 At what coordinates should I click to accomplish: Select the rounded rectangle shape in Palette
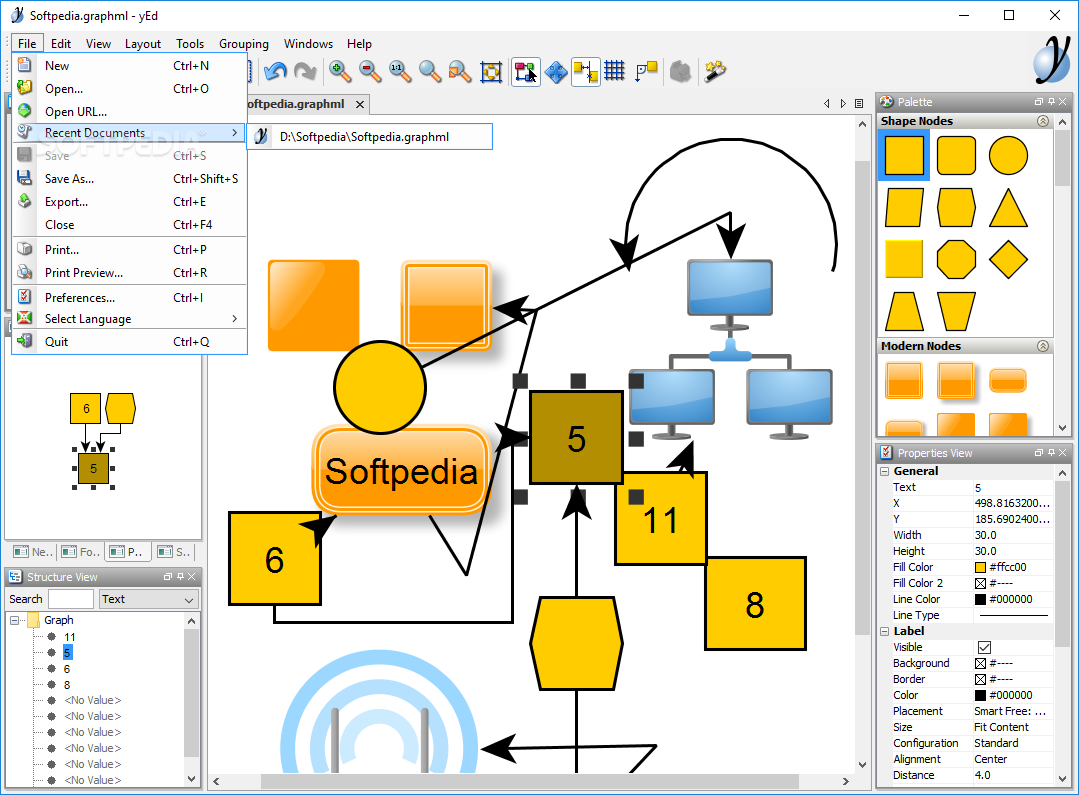956,156
